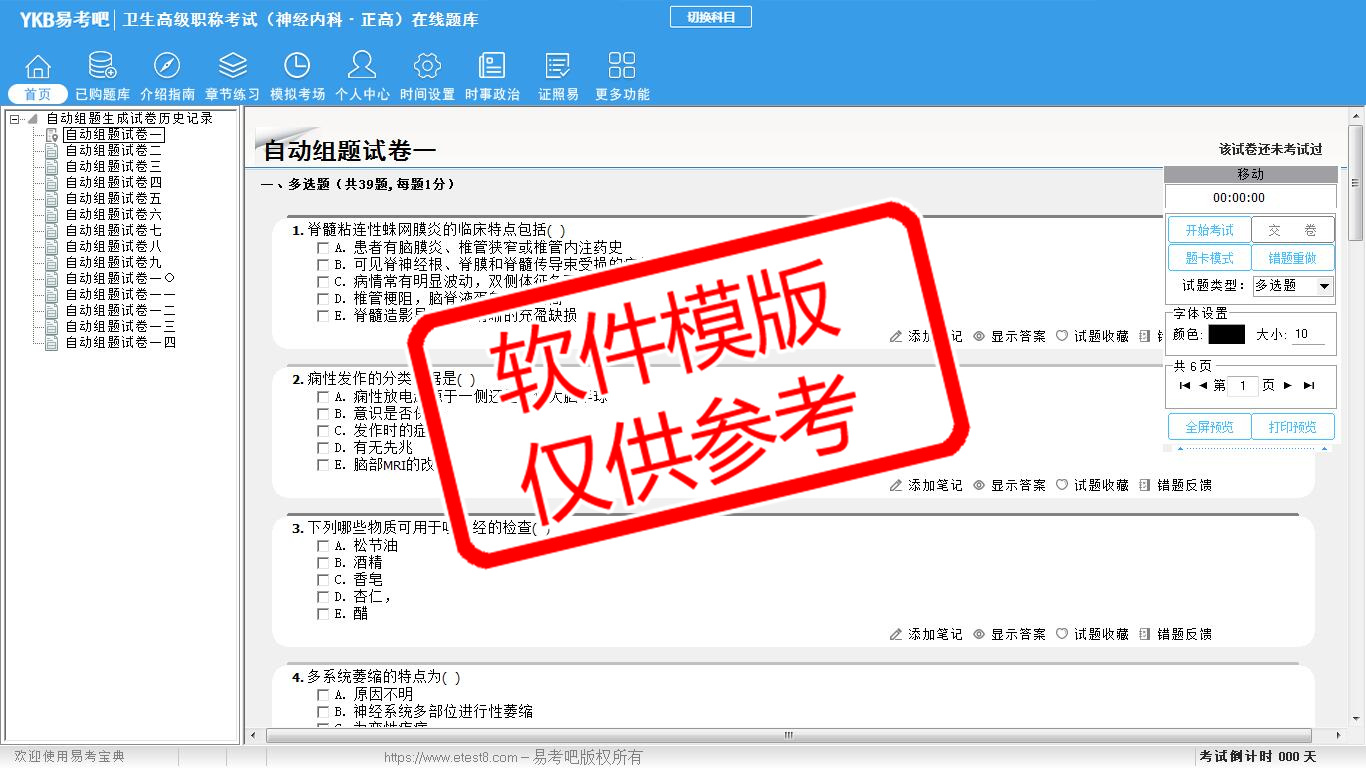The height and width of the screenshot is (768, 1366).
Task: Open 打印预览 print preview
Action: [x=1293, y=427]
